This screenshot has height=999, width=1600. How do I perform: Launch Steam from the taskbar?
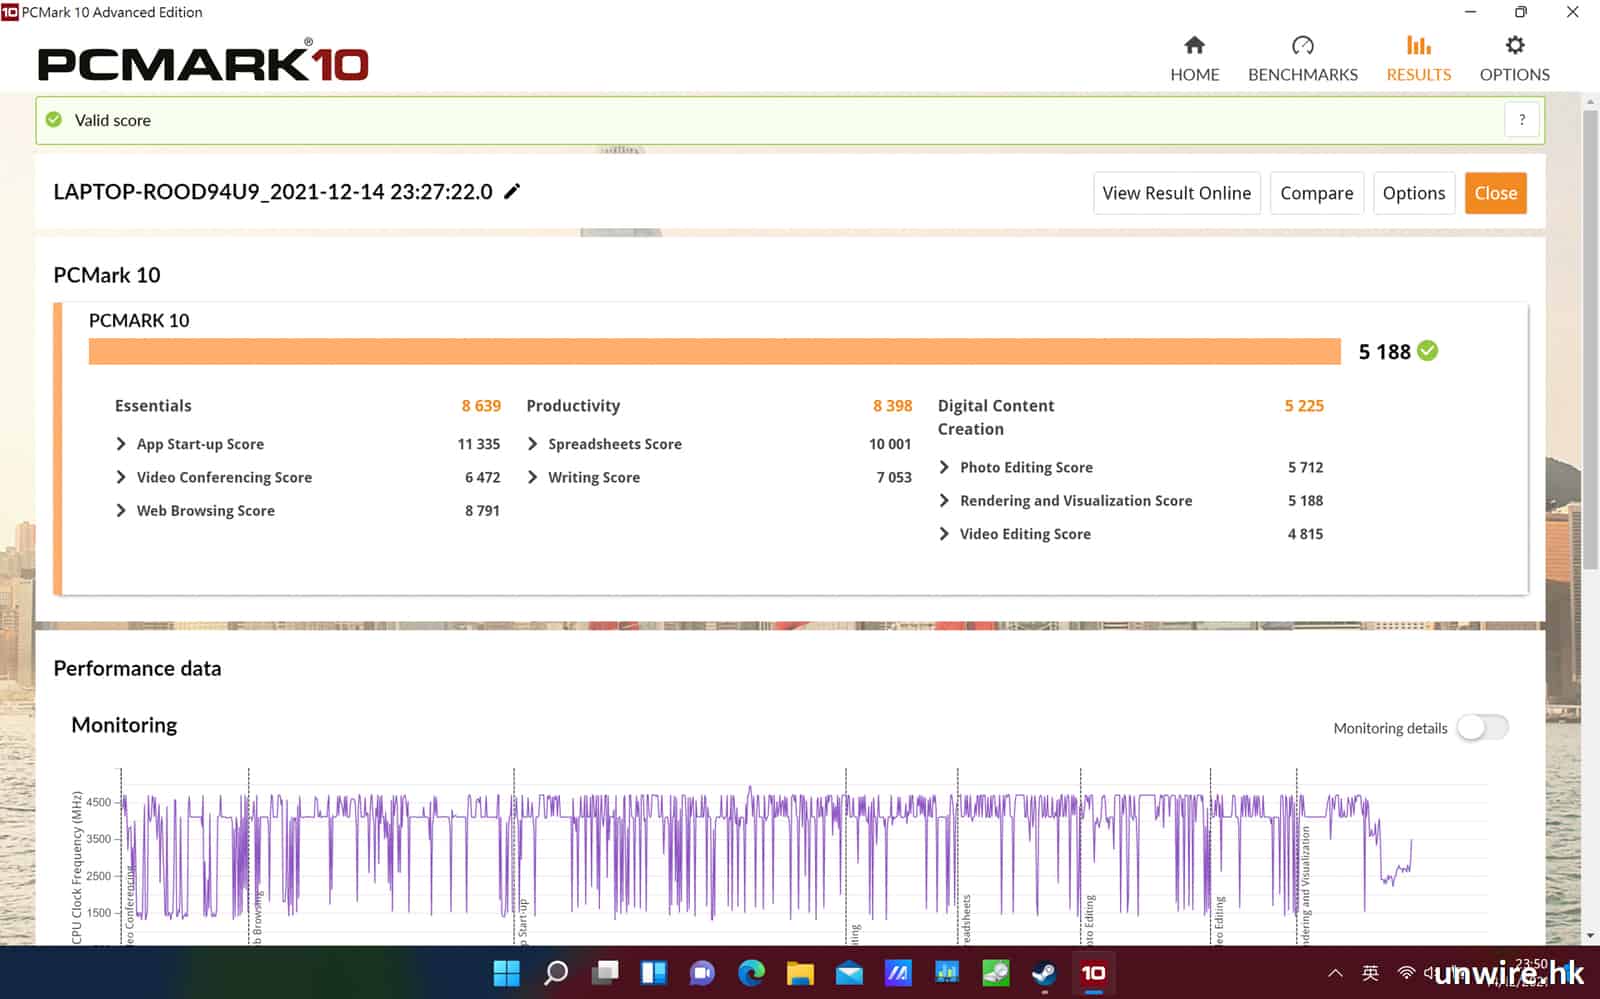[1044, 972]
